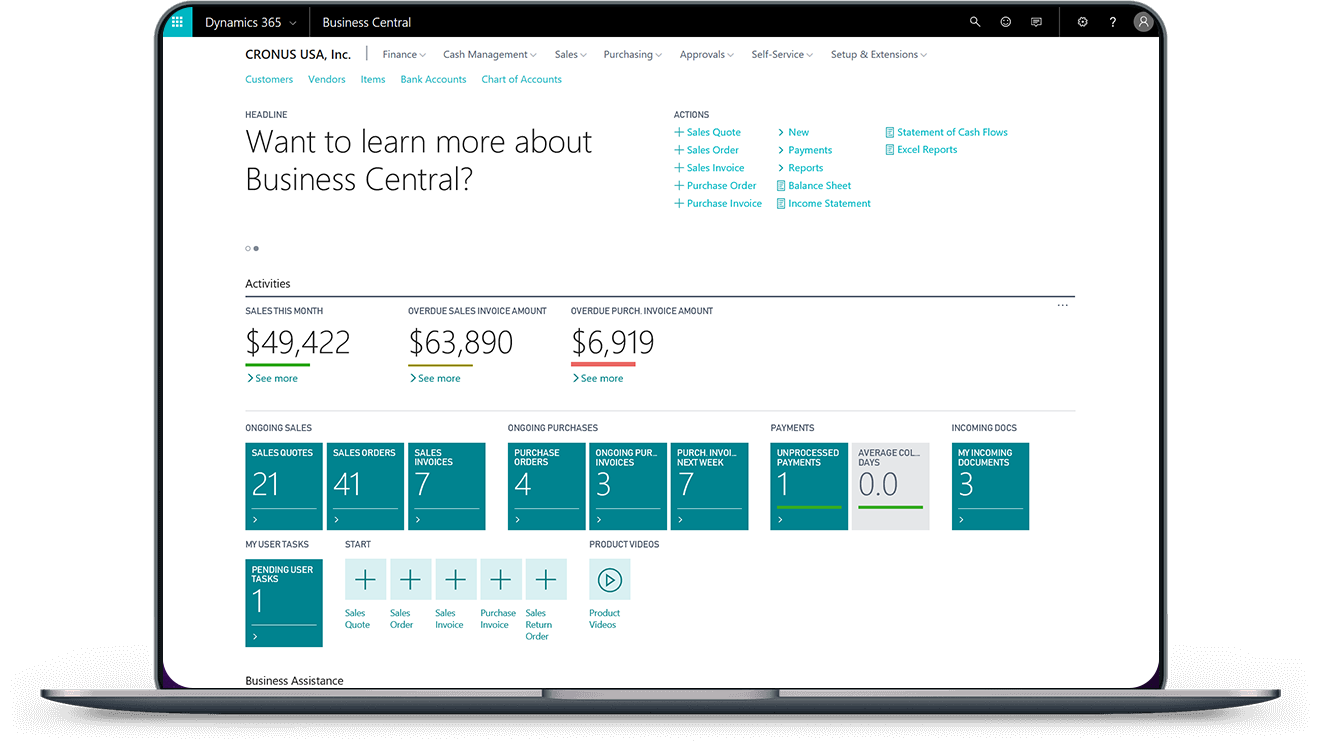Open the Purch. Invoices Next Week tile
1320x743 pixels.
(710, 486)
